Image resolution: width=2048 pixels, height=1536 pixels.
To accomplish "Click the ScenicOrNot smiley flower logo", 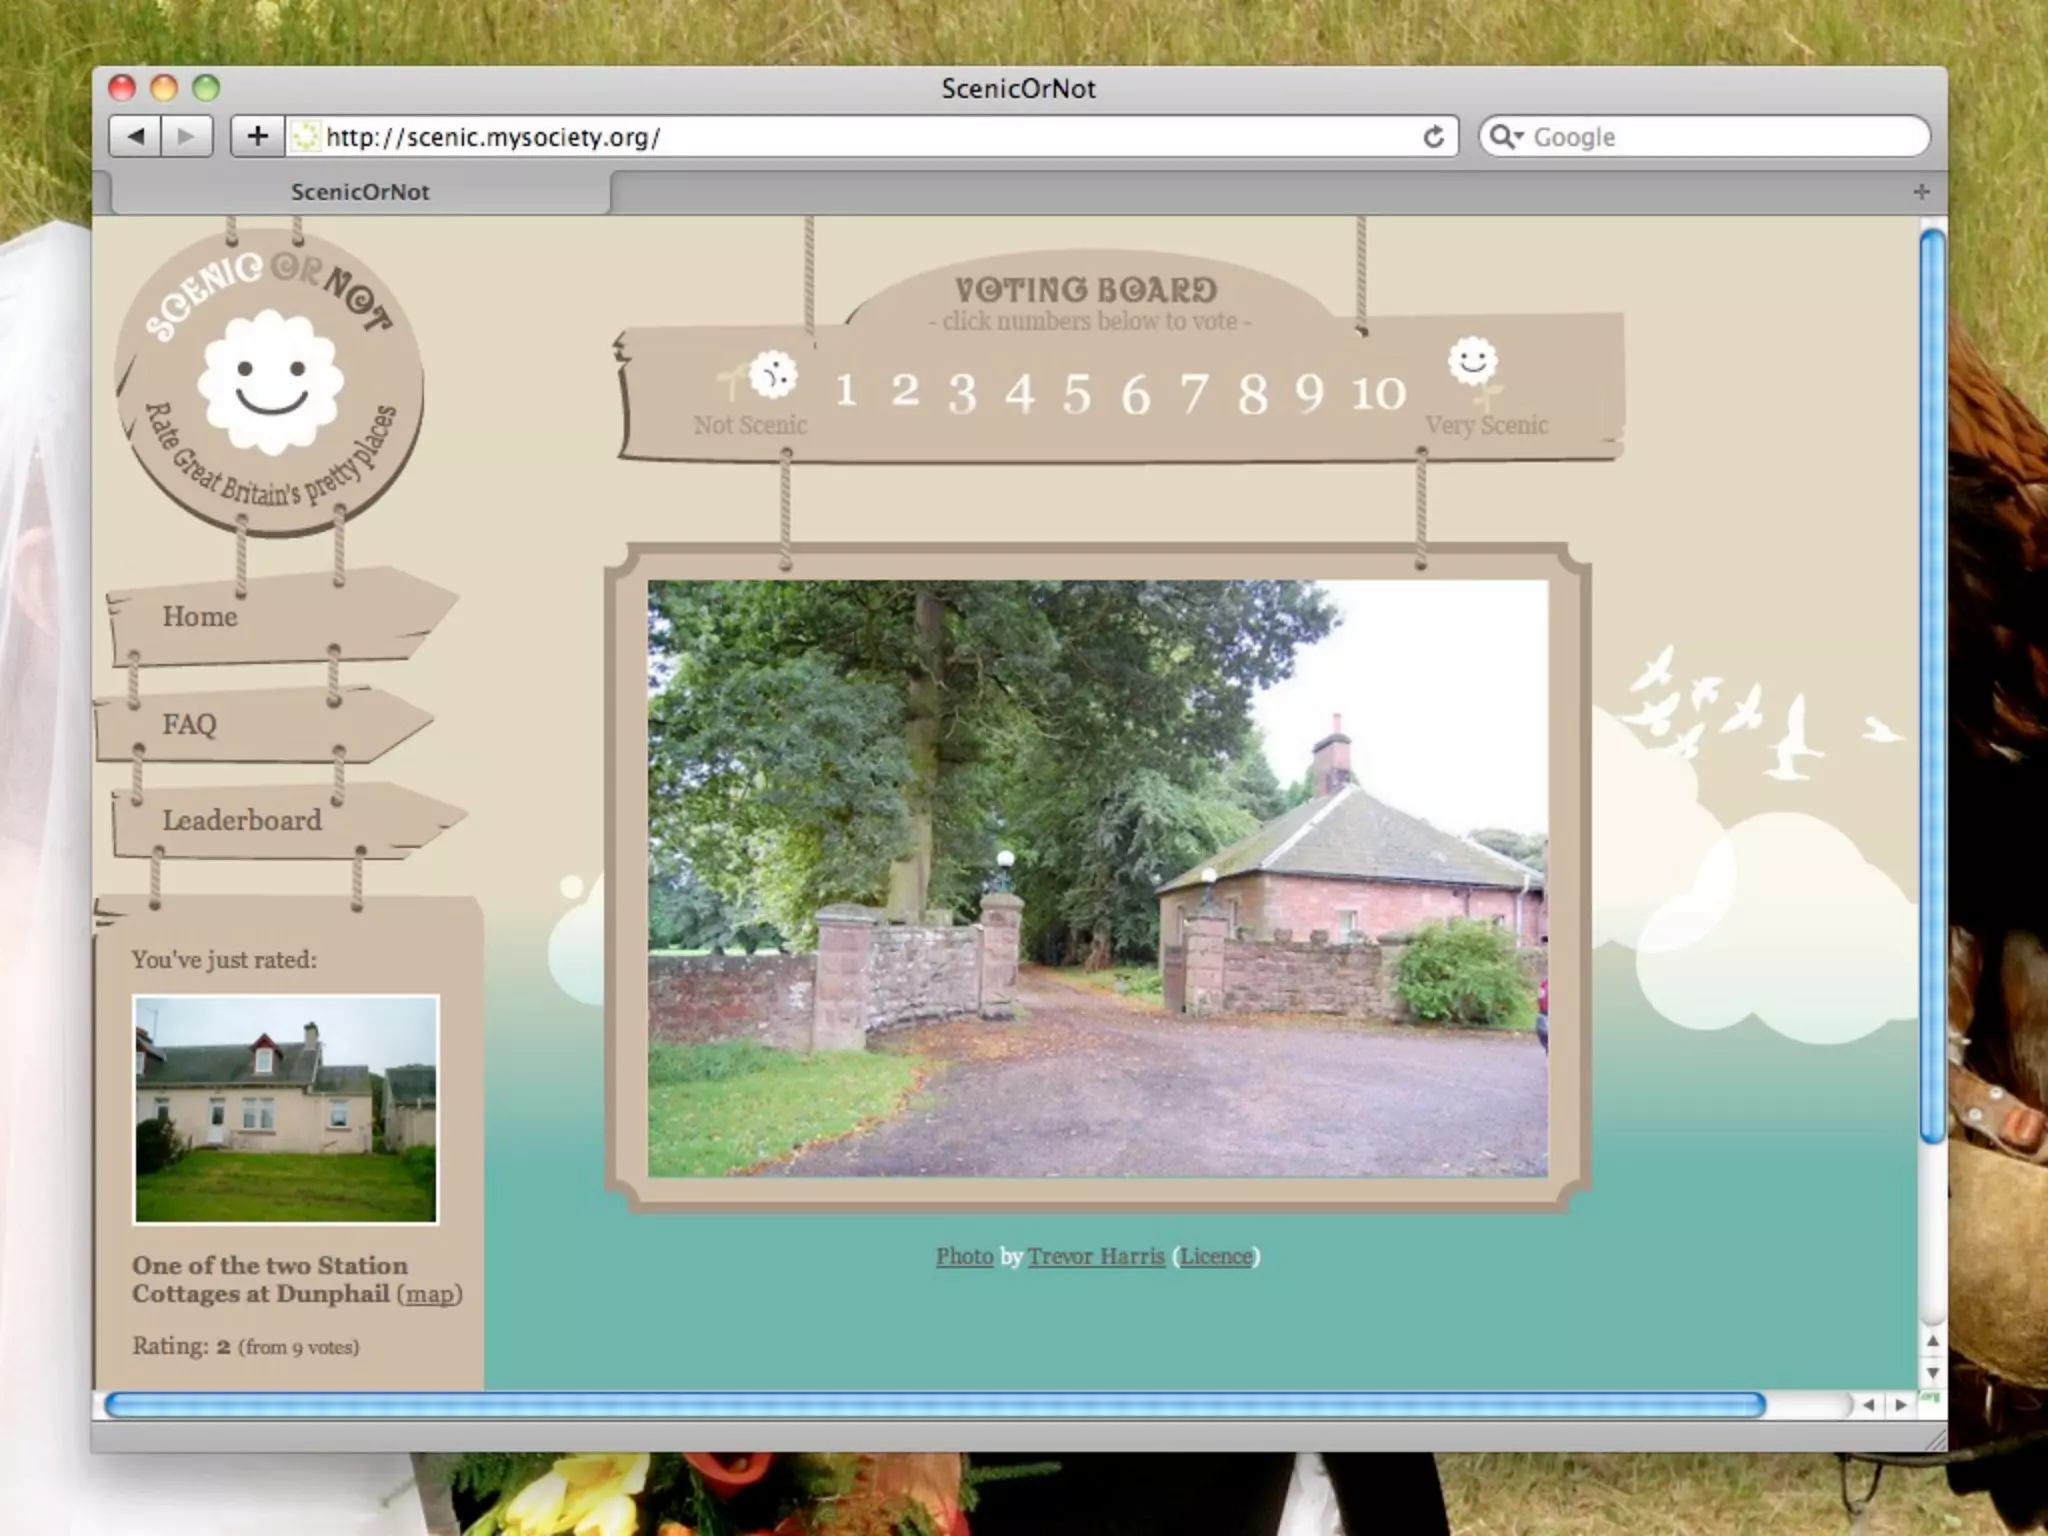I will tap(270, 382).
